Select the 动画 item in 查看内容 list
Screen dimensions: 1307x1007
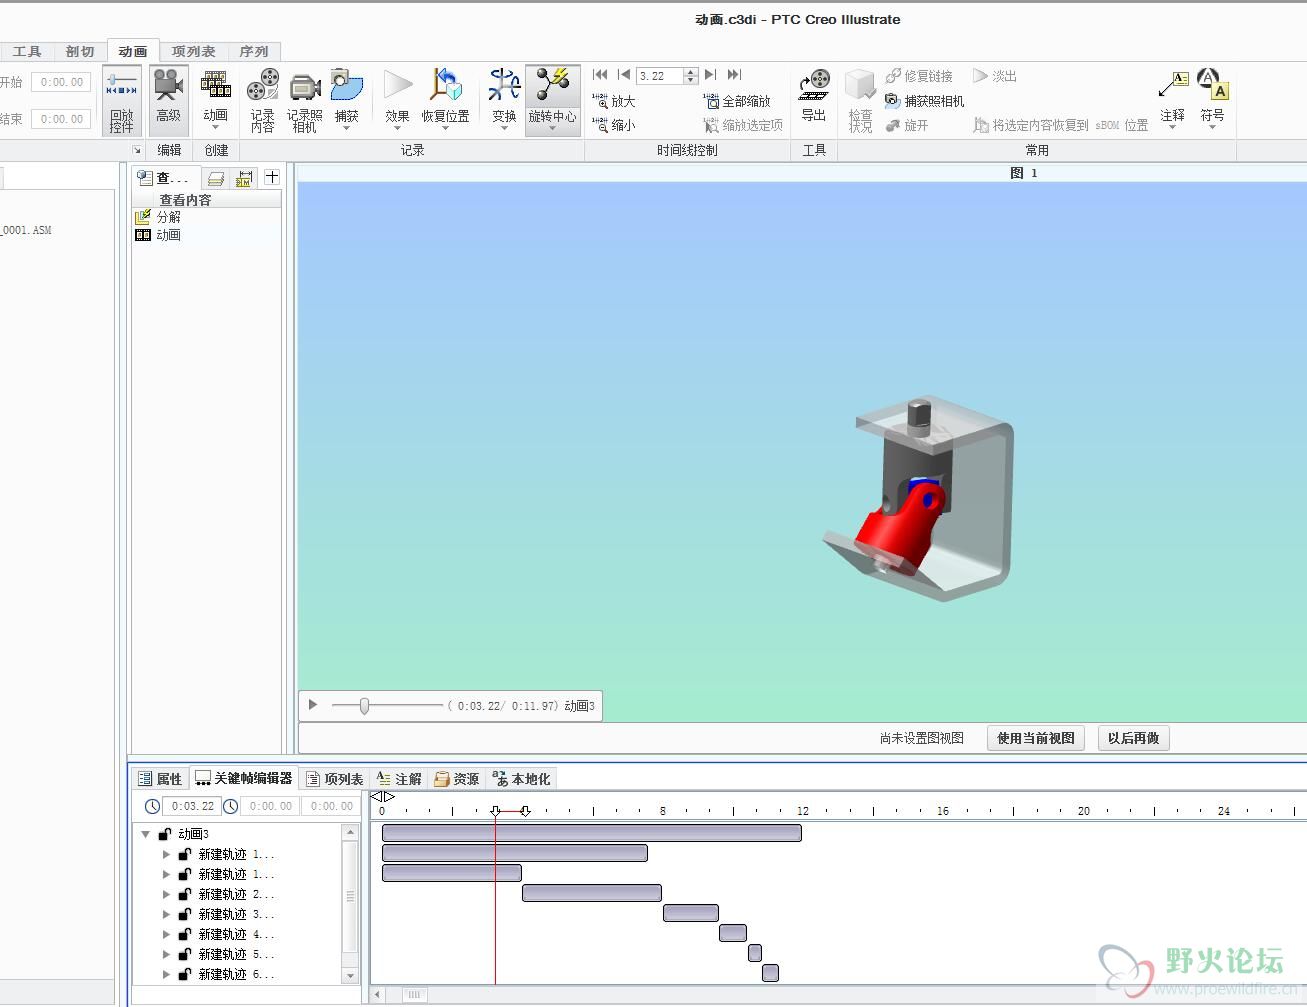click(168, 235)
